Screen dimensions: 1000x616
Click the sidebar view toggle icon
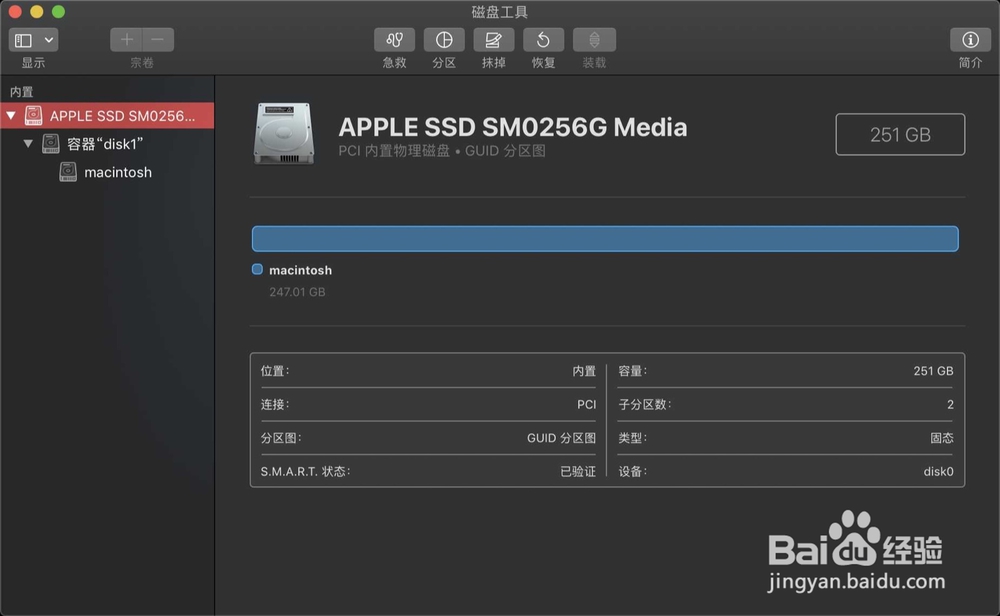pos(23,40)
